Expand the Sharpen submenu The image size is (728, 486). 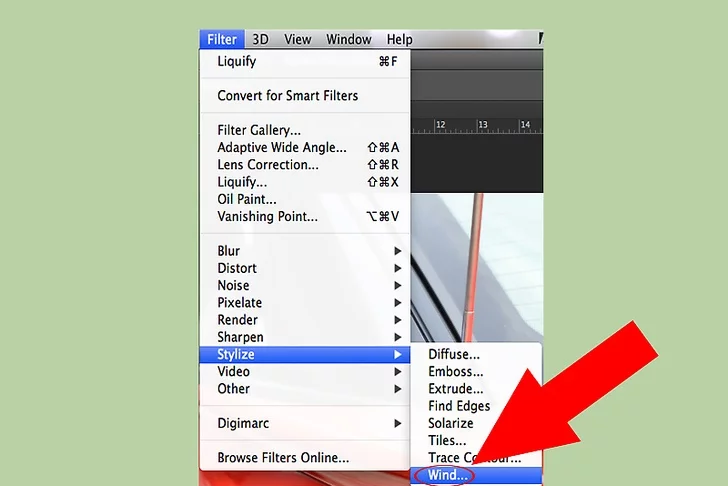point(240,337)
